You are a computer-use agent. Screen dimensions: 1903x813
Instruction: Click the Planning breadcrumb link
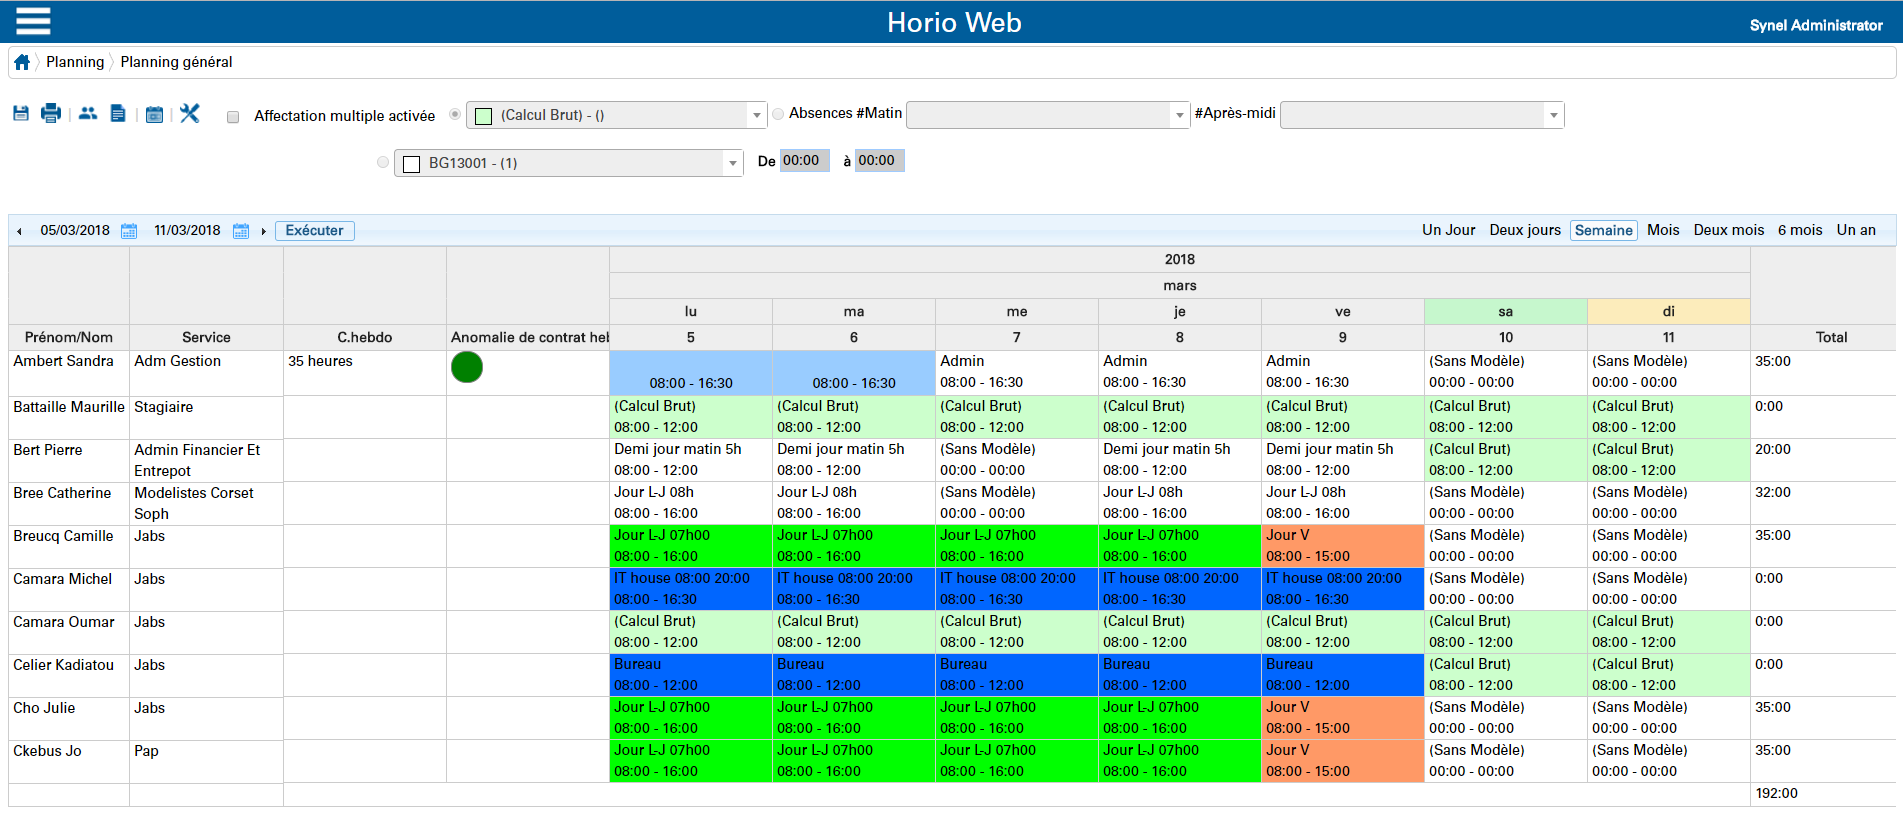pos(75,62)
